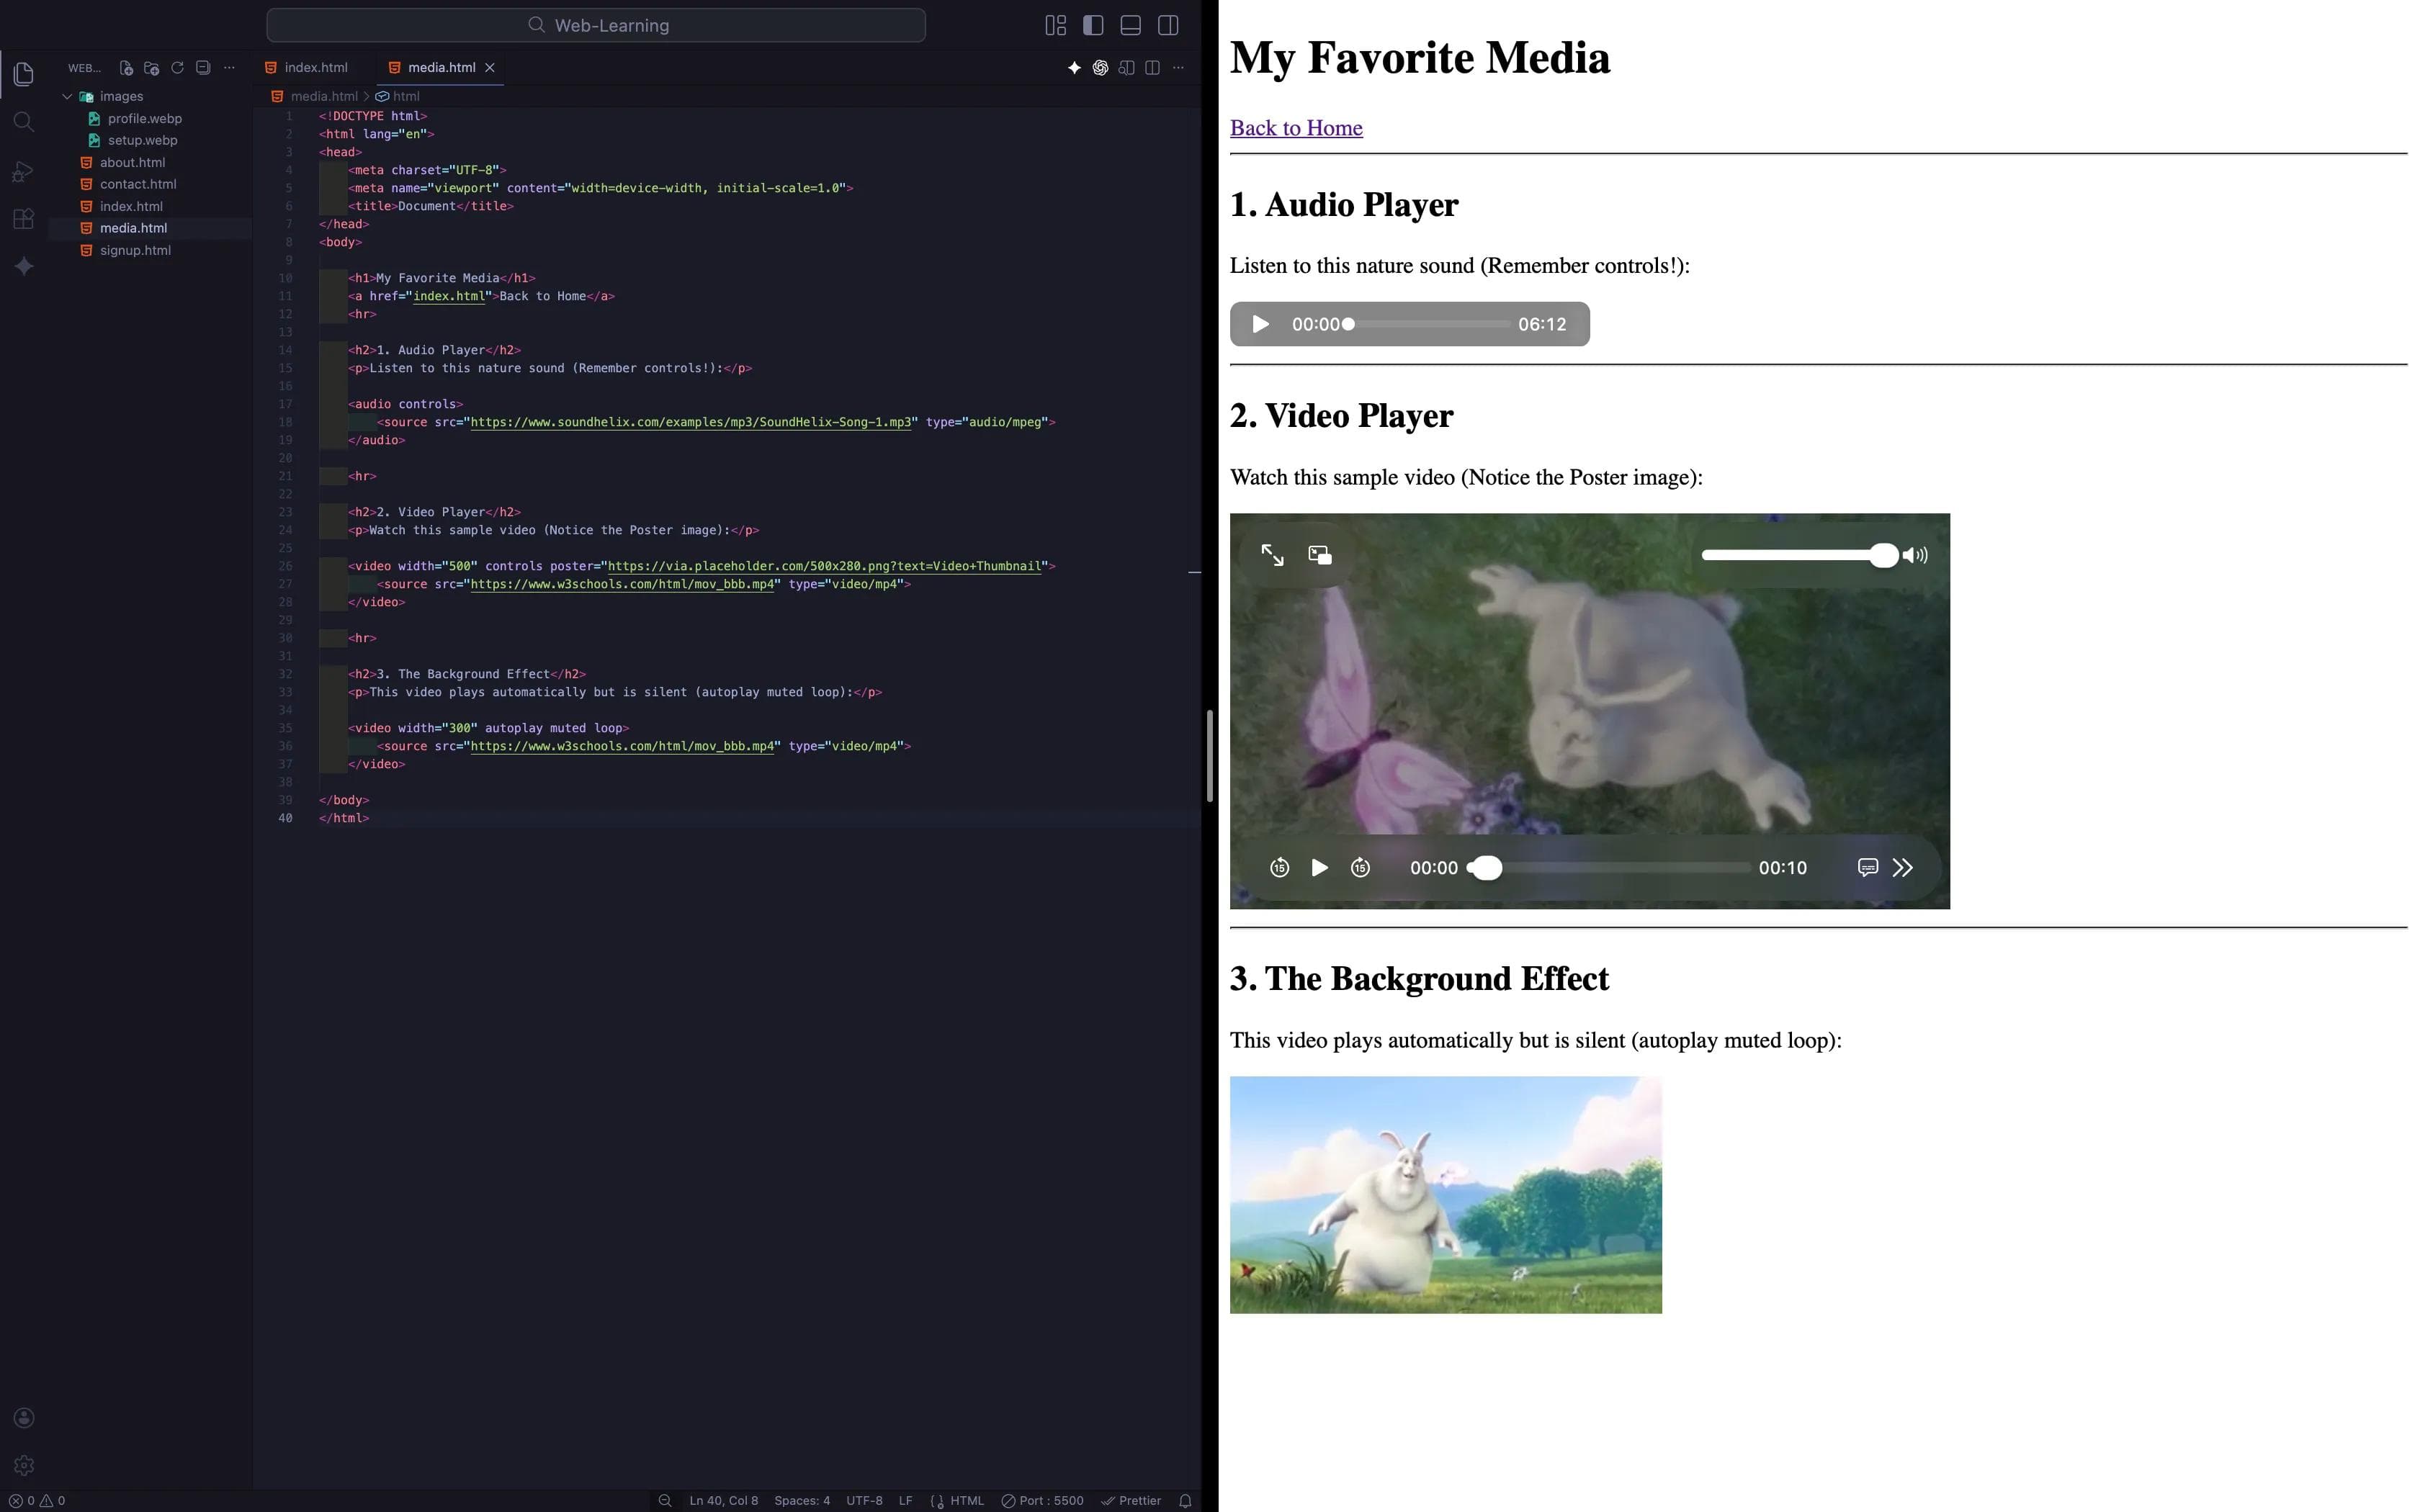Open the editor more actions ellipsis menu
Image resolution: width=2420 pixels, height=1512 pixels.
click(x=1178, y=68)
